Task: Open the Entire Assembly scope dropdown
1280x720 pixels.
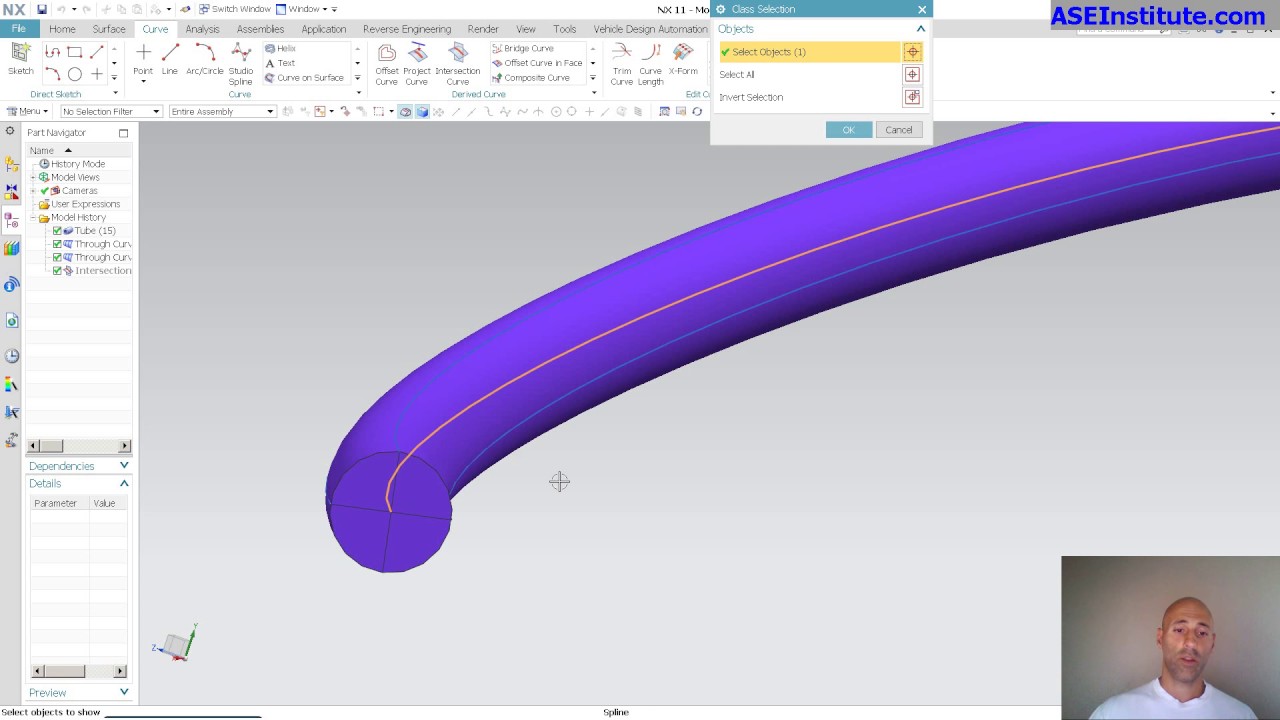Action: pyautogui.click(x=221, y=111)
